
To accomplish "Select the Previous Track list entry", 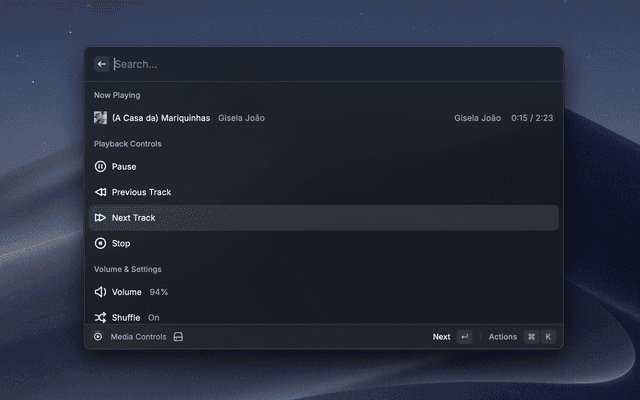I will [324, 192].
